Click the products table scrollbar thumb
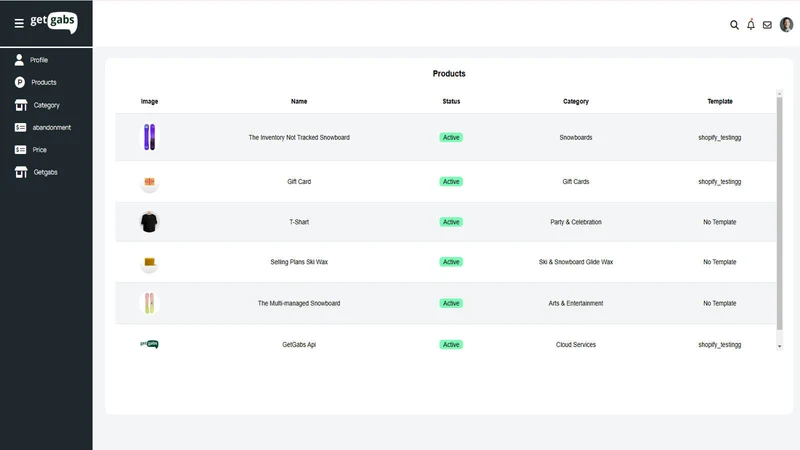The image size is (800, 450). point(779,213)
